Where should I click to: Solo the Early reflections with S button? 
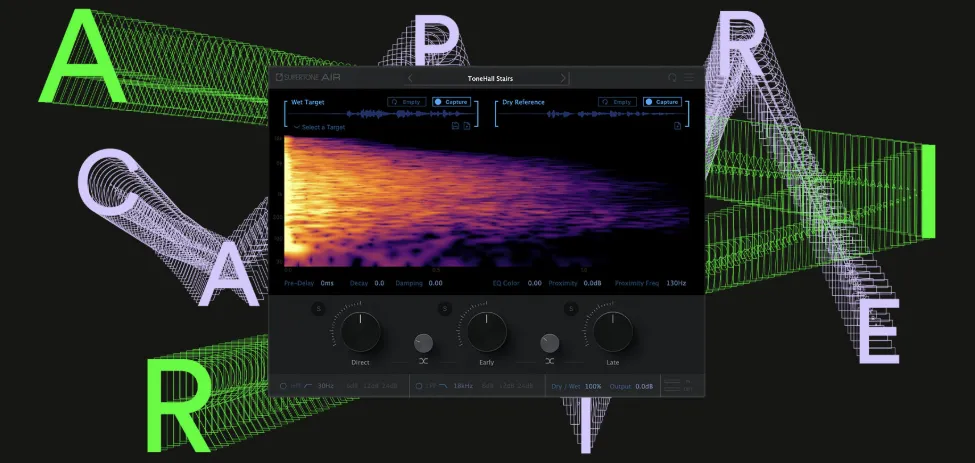pyautogui.click(x=445, y=309)
